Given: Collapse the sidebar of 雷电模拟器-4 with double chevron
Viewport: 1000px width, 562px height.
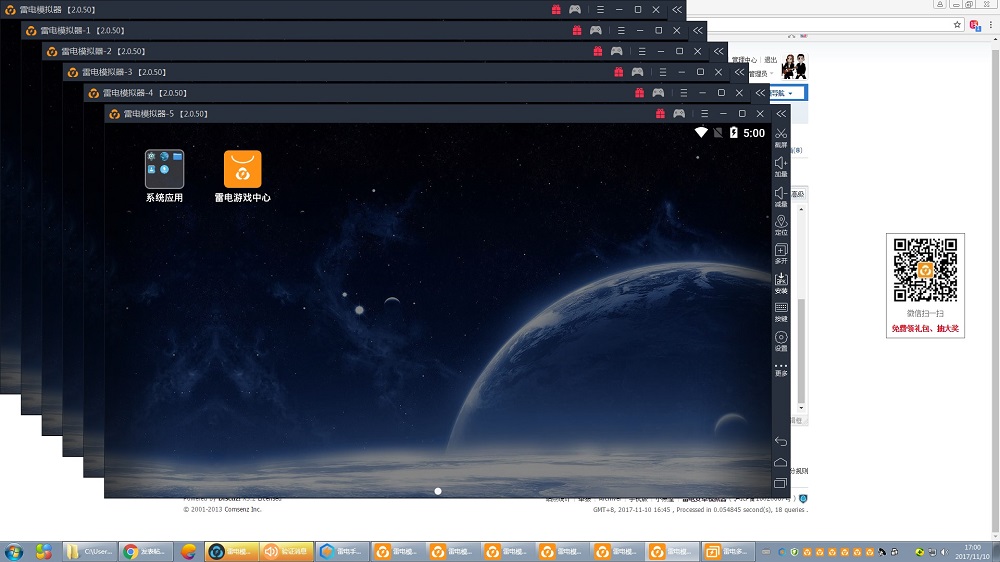Looking at the screenshot, I should pyautogui.click(x=760, y=92).
